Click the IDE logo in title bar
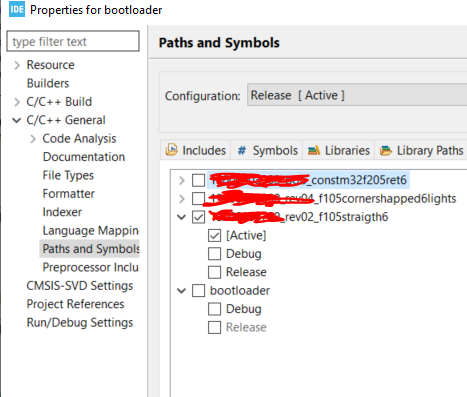The image size is (467, 397). click(17, 9)
